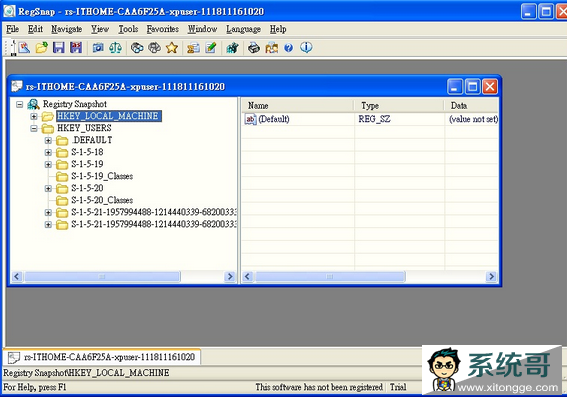
Task: Click the edit note pencil icon
Action: (211, 47)
